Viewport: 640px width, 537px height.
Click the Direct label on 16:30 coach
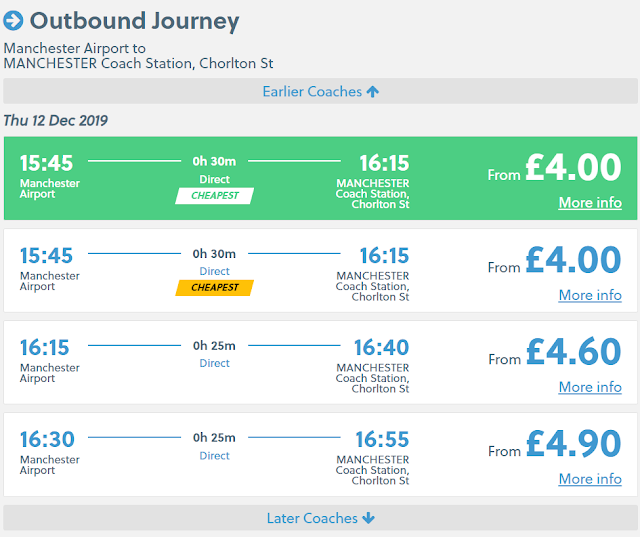tap(214, 456)
